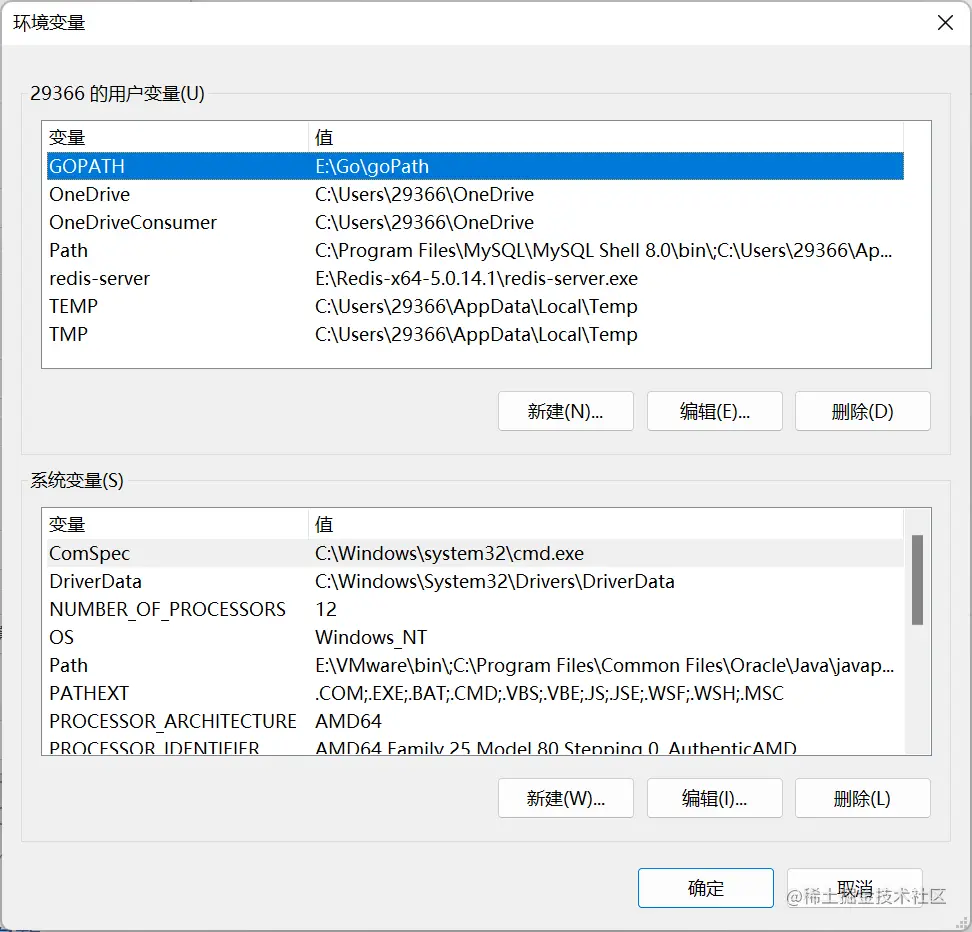972x932 pixels.
Task: Click the value C:\Windows\system32\cmd.exe
Action: tap(449, 553)
